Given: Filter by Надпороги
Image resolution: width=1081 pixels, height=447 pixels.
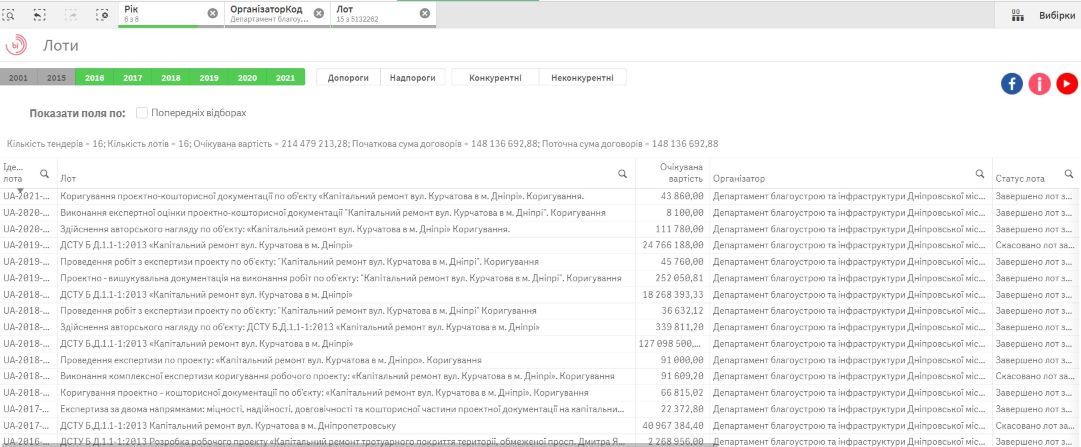Looking at the screenshot, I should click(x=413, y=78).
